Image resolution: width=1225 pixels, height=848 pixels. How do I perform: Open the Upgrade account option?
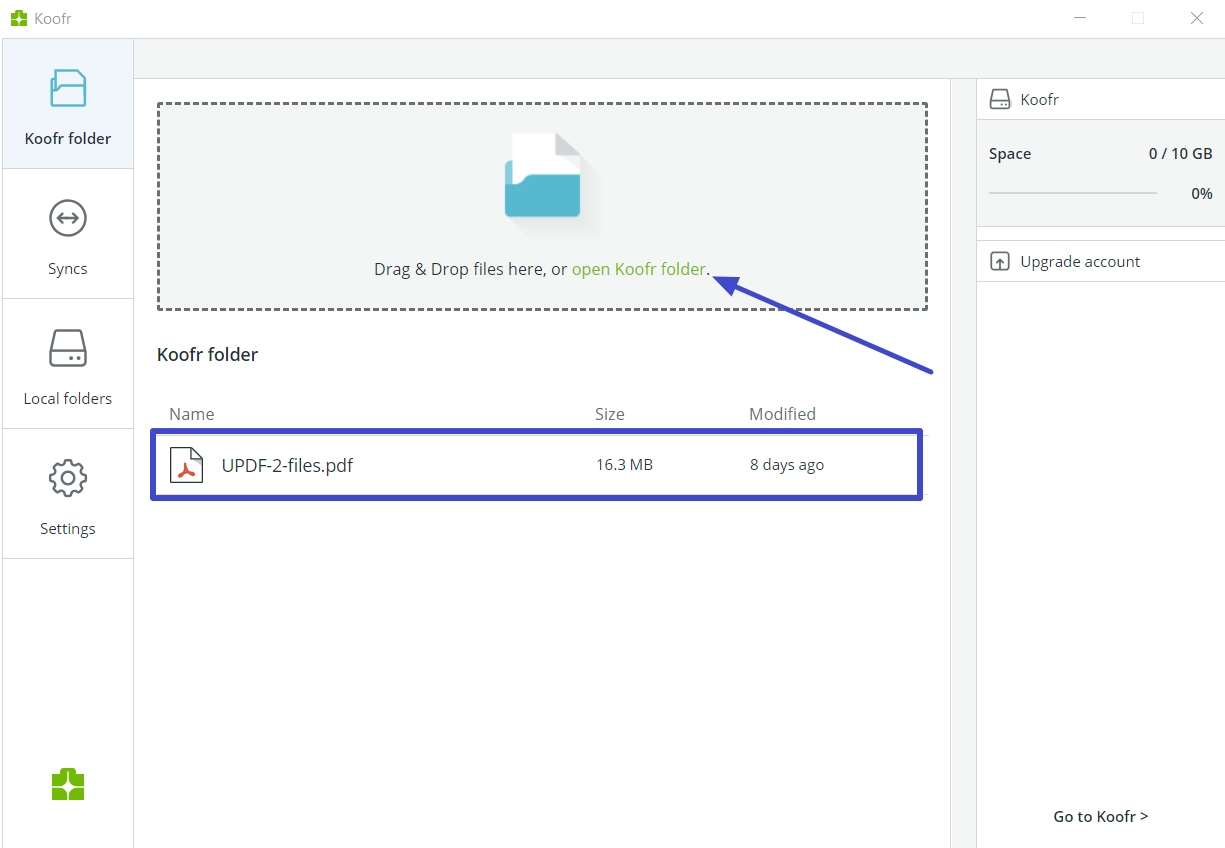tap(1101, 261)
